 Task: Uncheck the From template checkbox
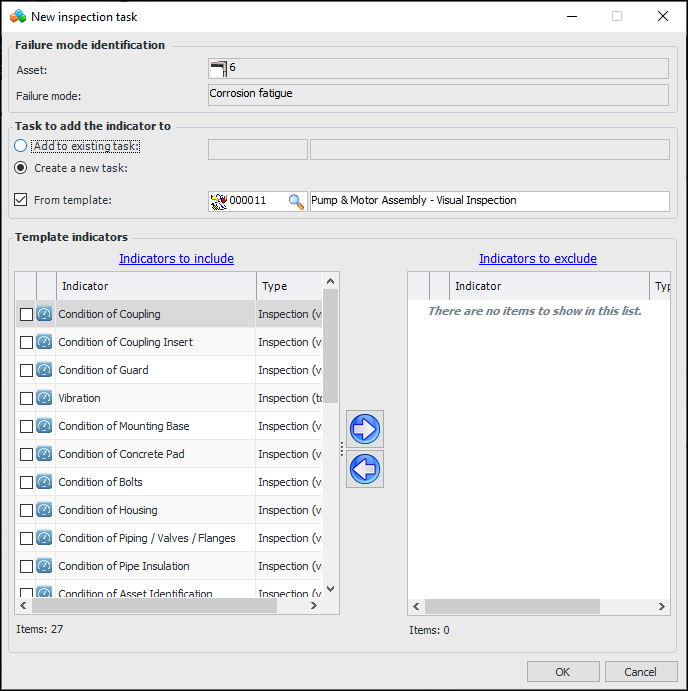[21, 200]
